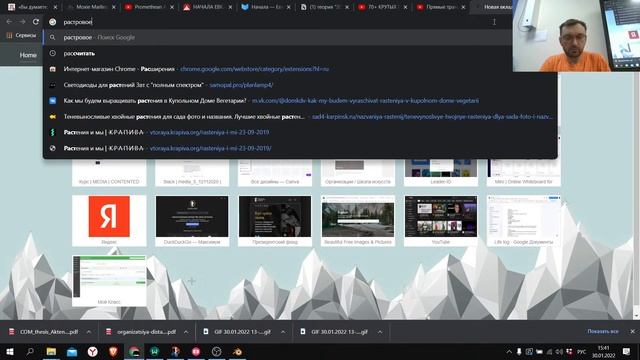Open the Life log Google Документы thumbnail

pos(524,220)
